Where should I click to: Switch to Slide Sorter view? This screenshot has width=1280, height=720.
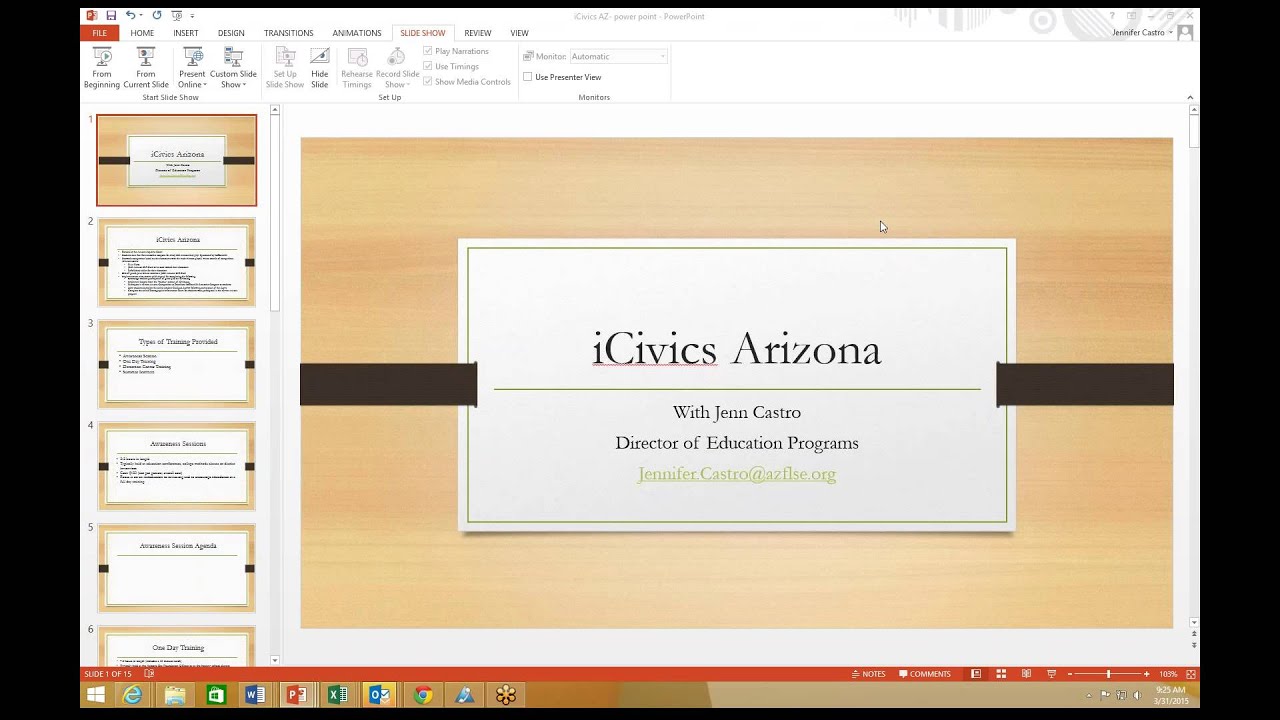pyautogui.click(x=1001, y=674)
